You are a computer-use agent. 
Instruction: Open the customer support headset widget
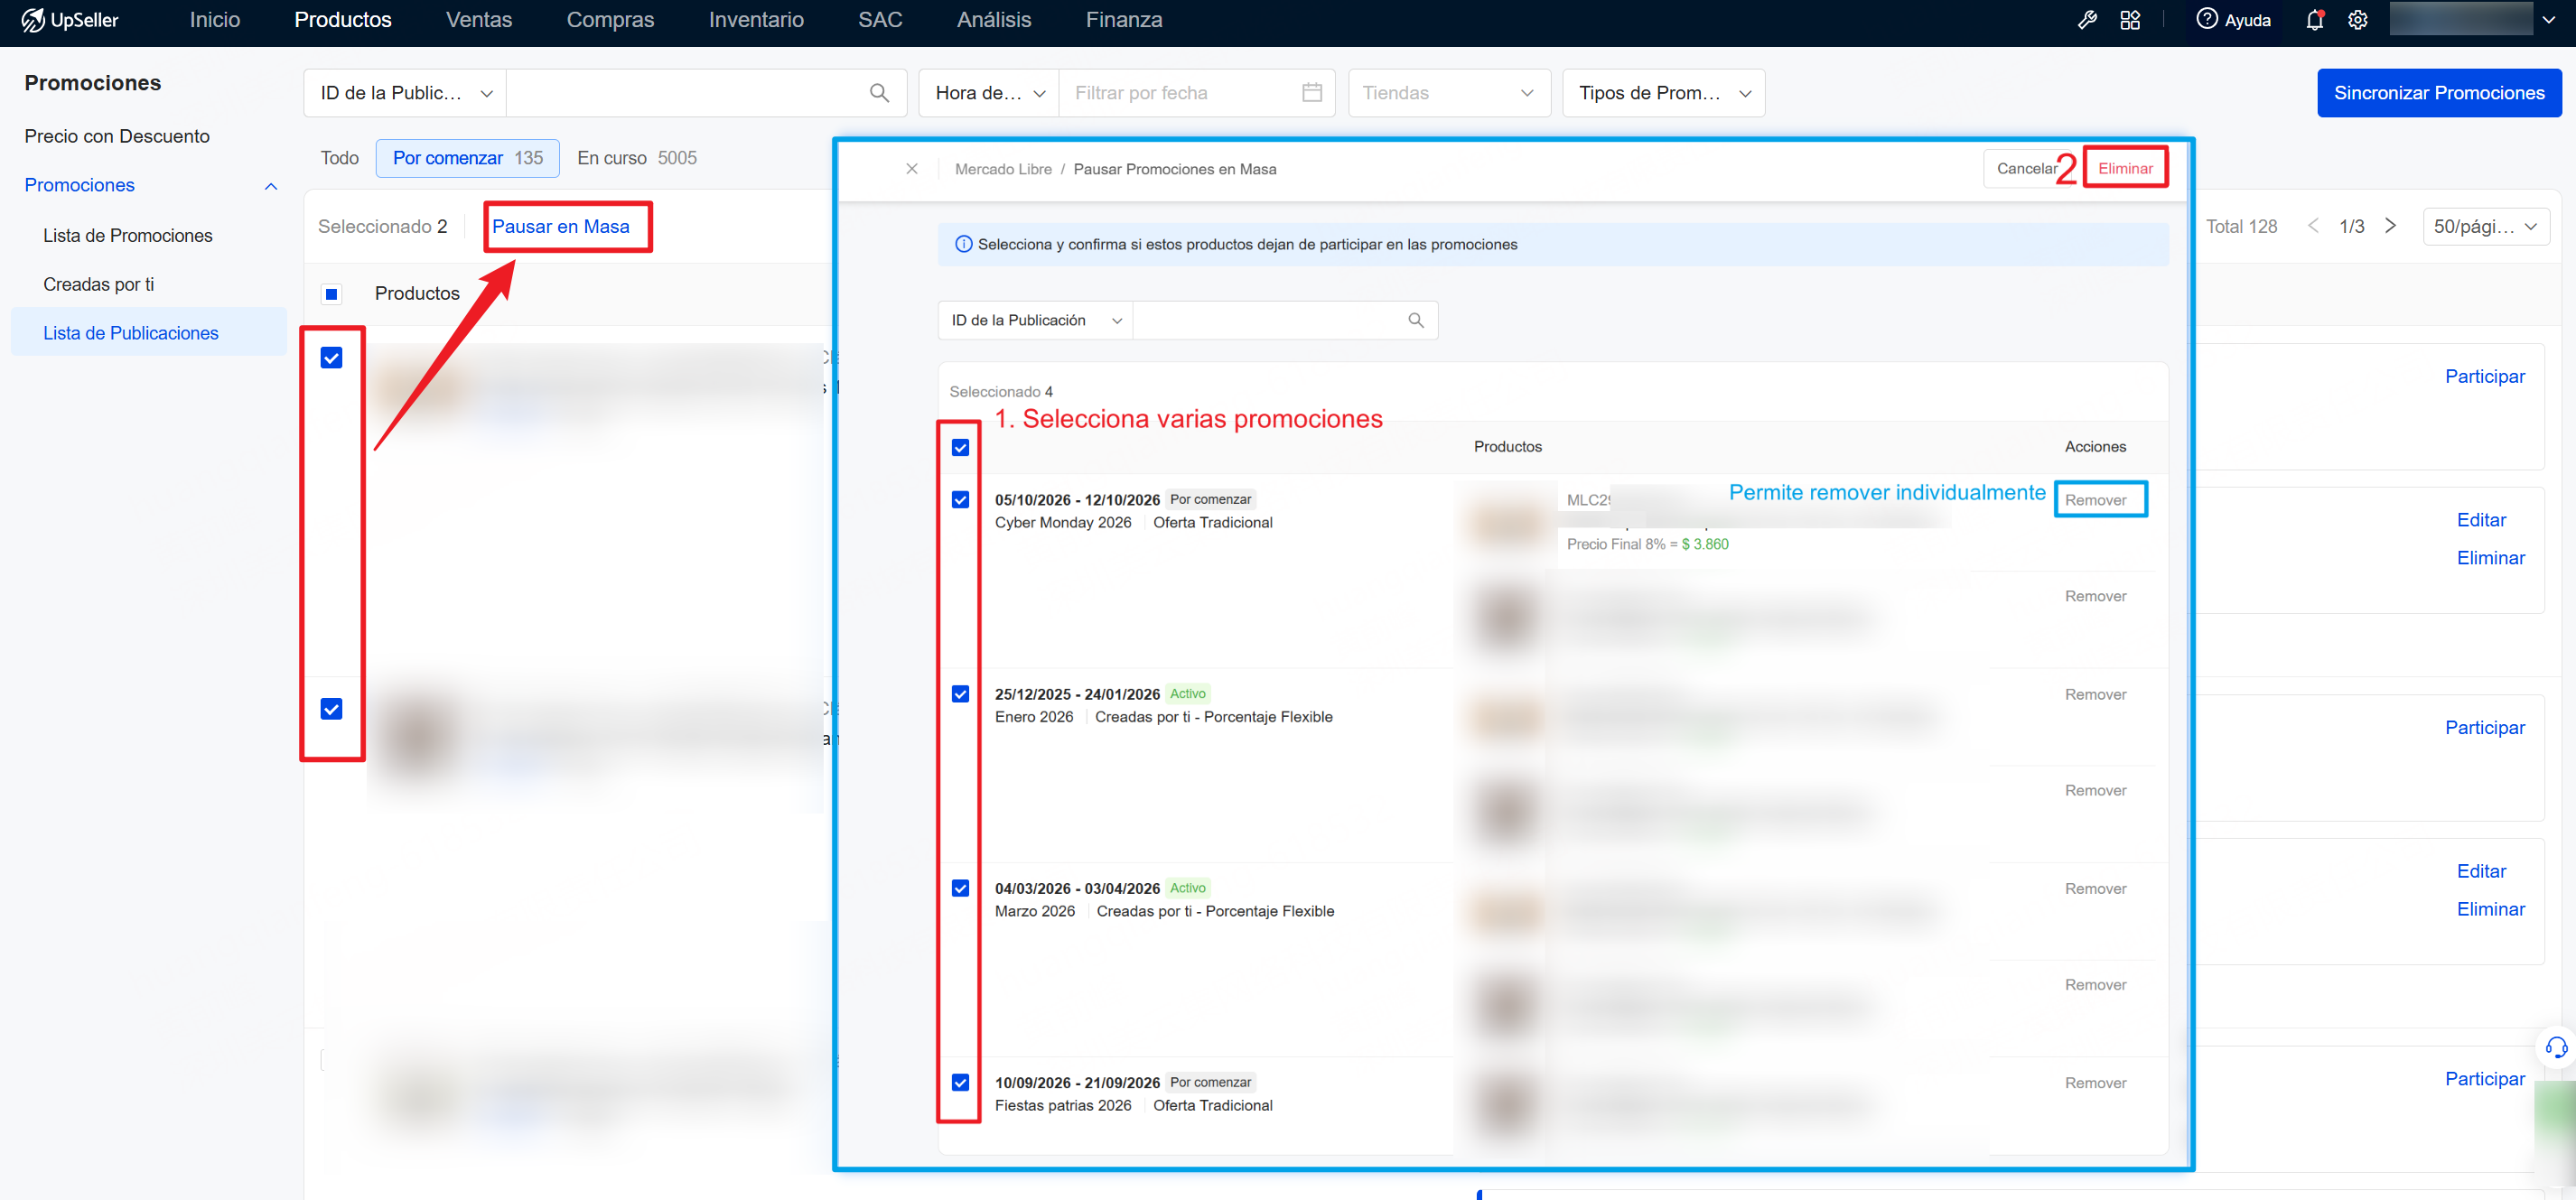click(2556, 1047)
